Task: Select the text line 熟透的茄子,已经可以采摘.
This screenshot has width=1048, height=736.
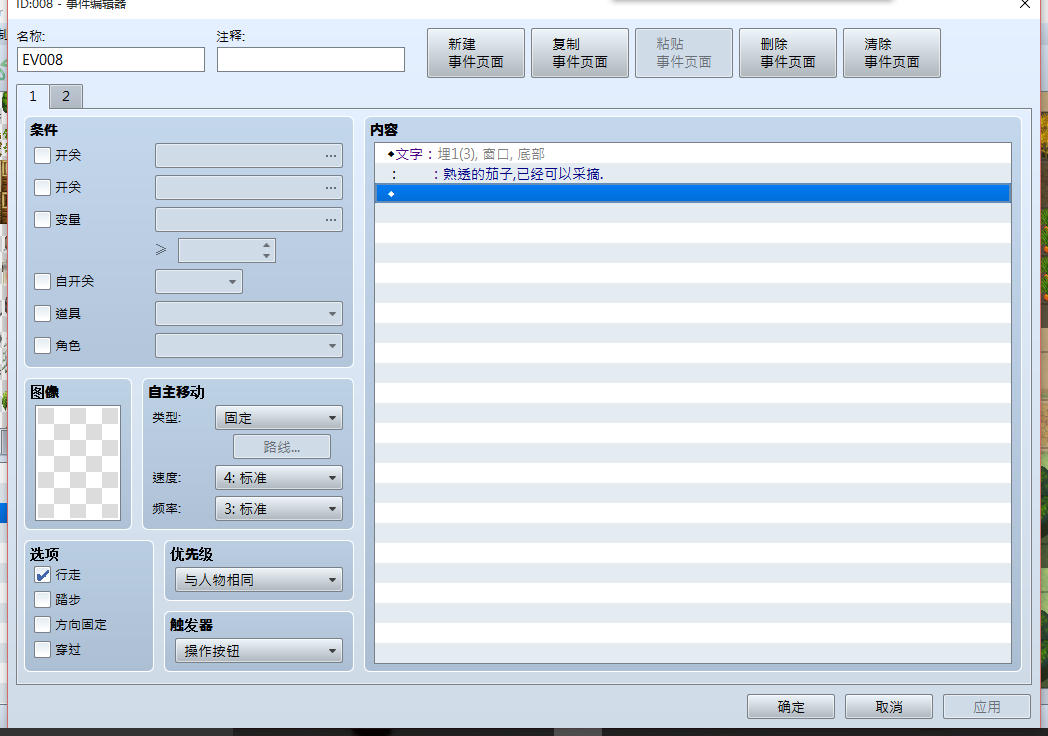Action: (x=692, y=174)
